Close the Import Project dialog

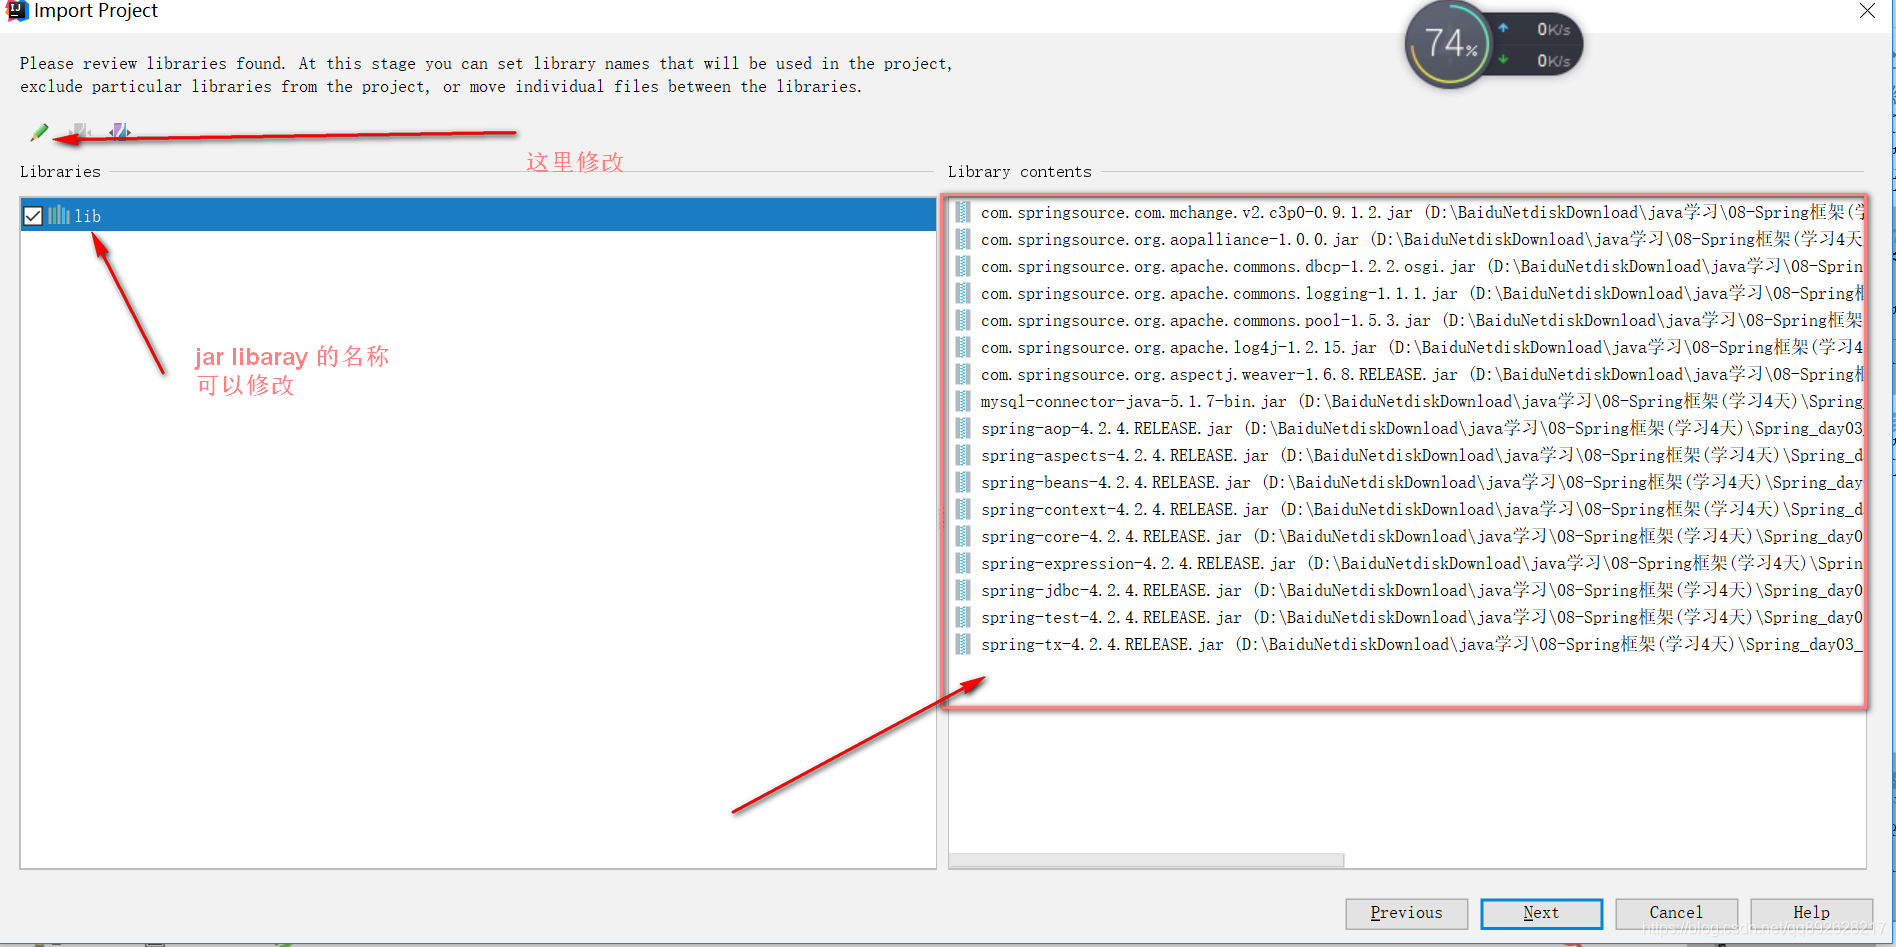(1867, 11)
